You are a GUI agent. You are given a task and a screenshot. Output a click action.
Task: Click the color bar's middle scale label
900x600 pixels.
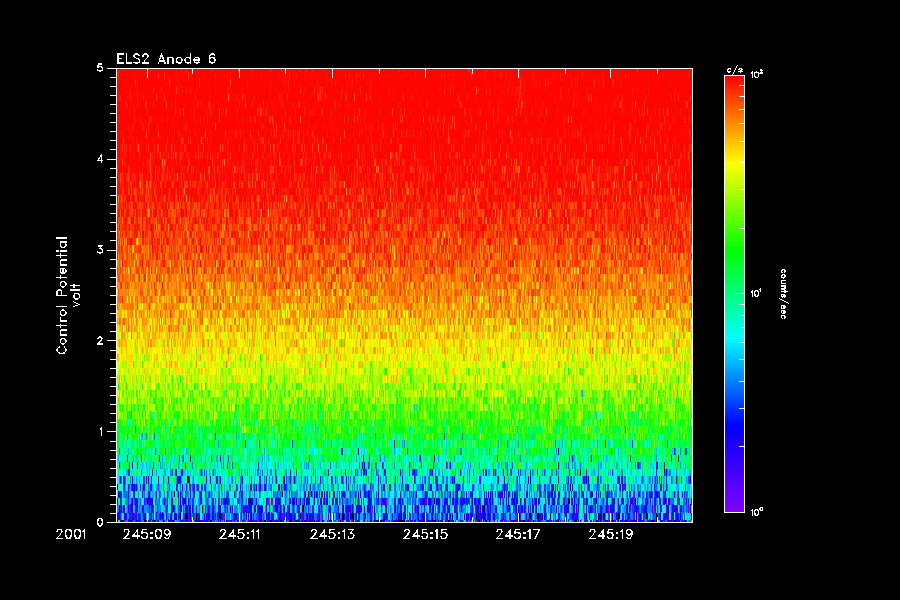pos(756,293)
